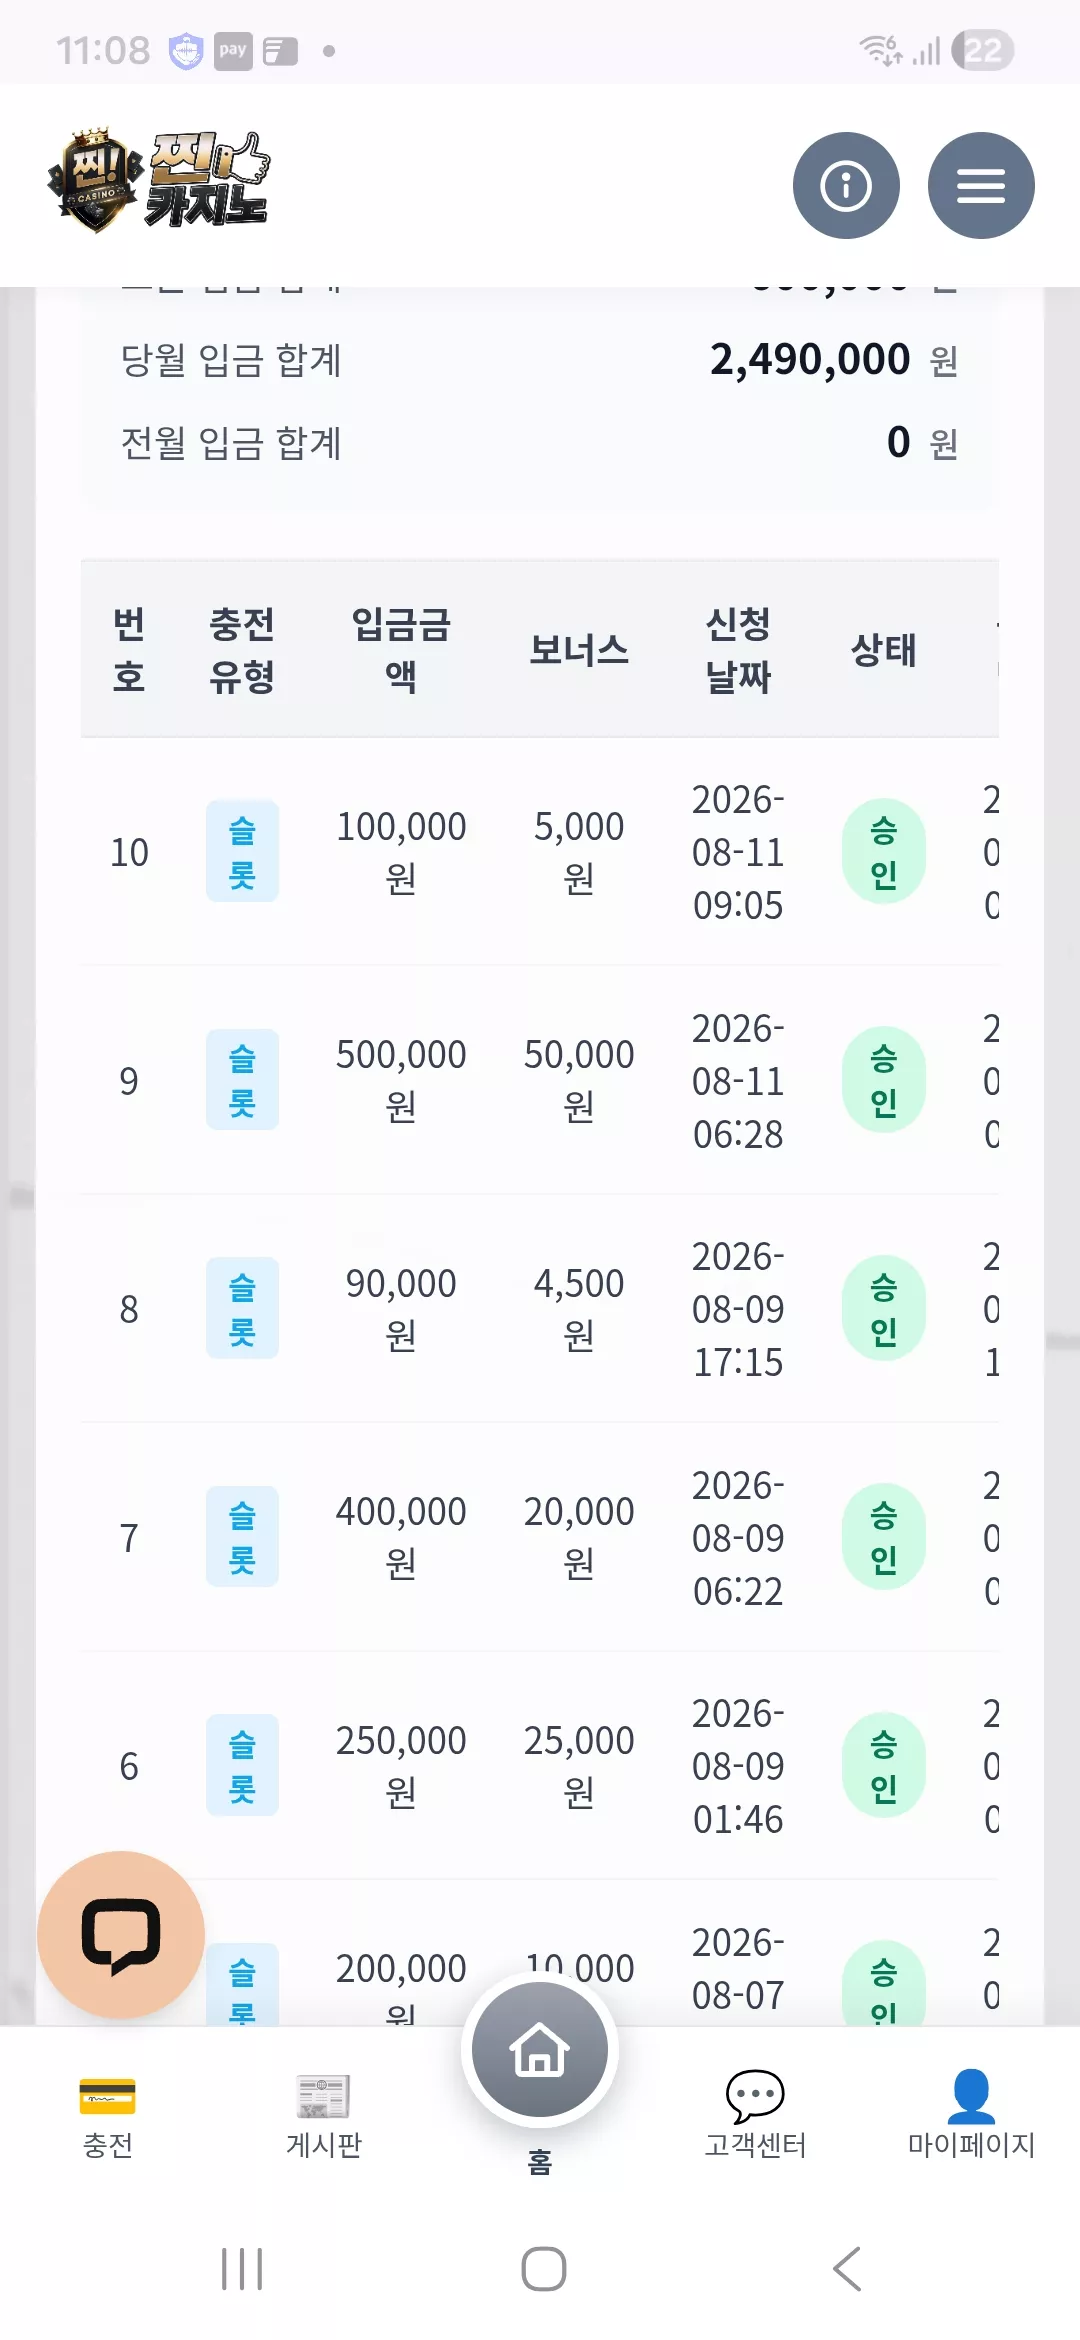
Task: Tap the Android back navigation arrow
Action: coord(847,2268)
